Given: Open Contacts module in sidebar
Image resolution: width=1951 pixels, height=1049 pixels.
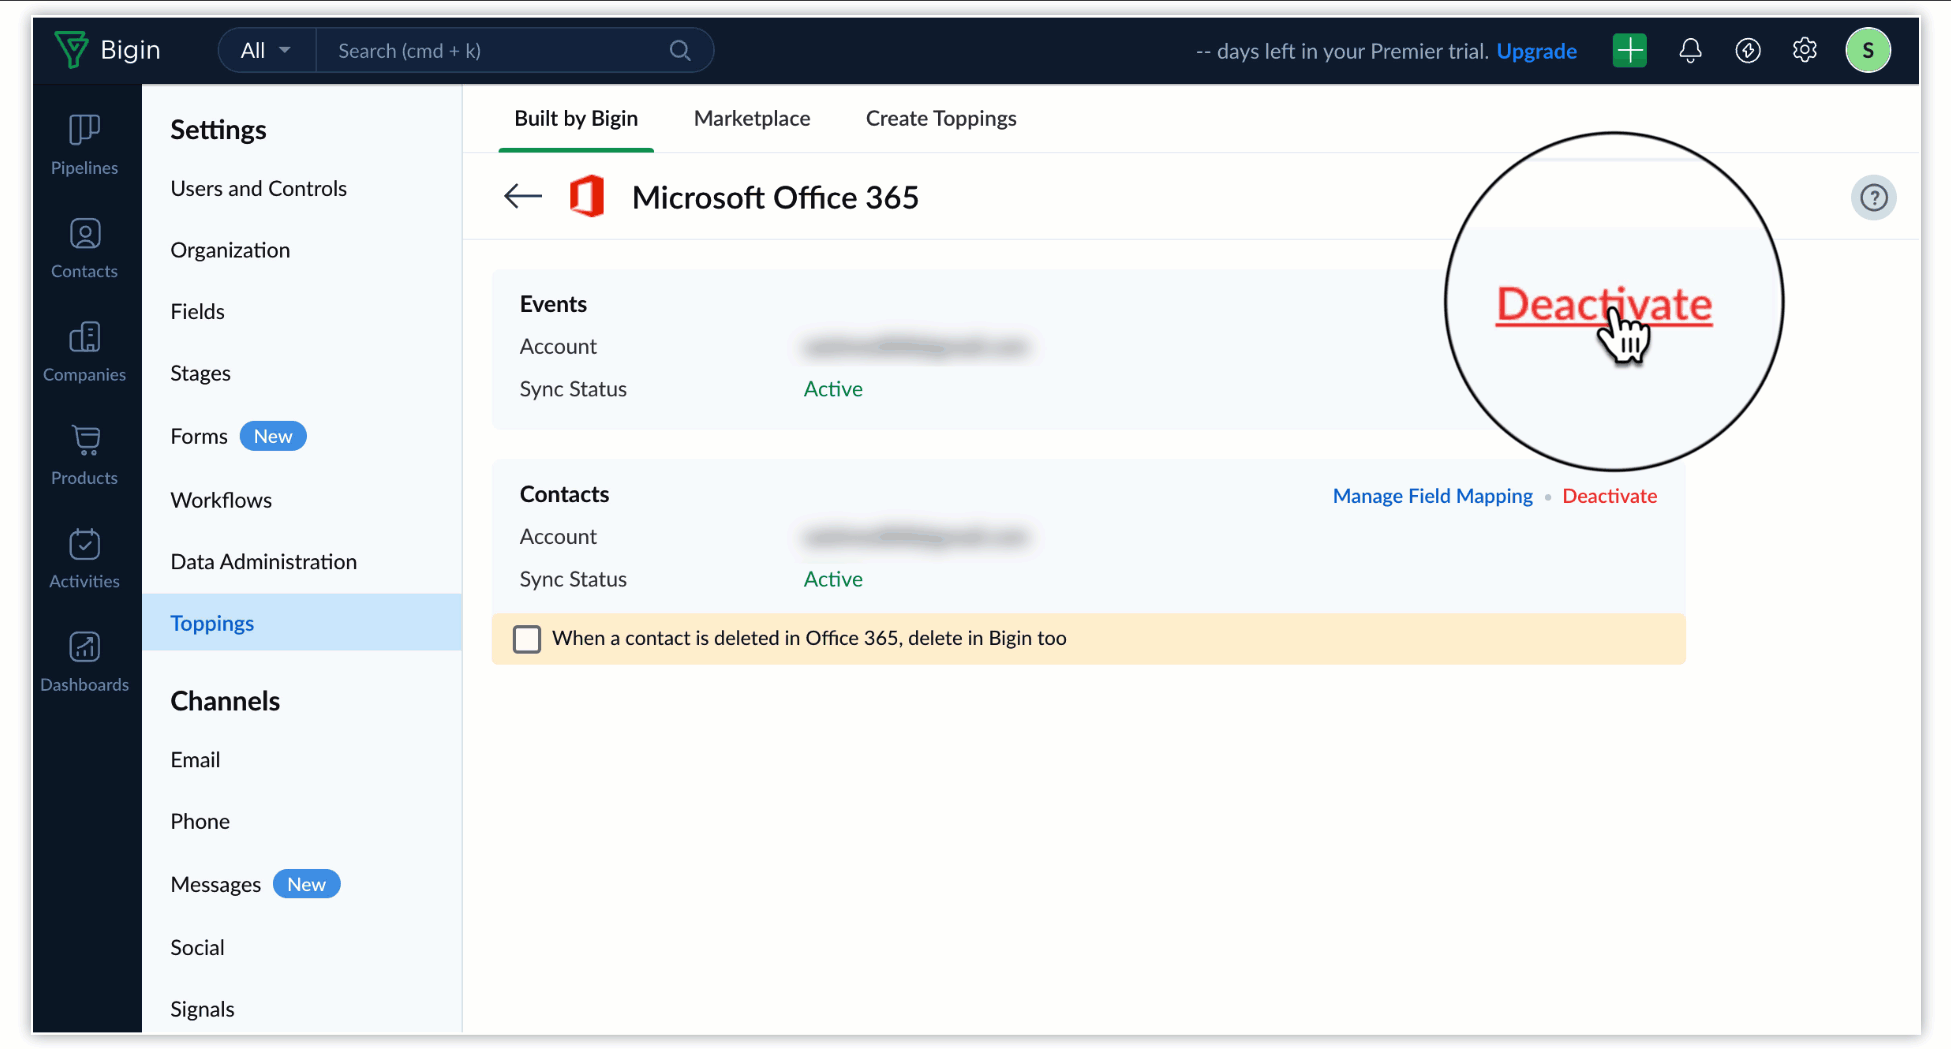Looking at the screenshot, I should (85, 249).
